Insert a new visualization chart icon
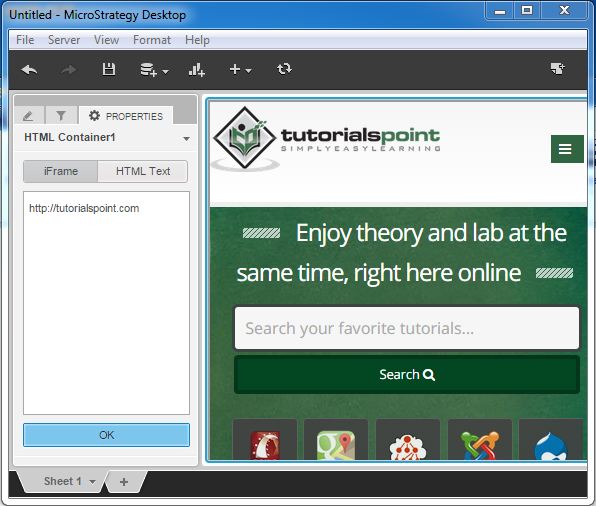The width and height of the screenshot is (596, 506). [197, 70]
